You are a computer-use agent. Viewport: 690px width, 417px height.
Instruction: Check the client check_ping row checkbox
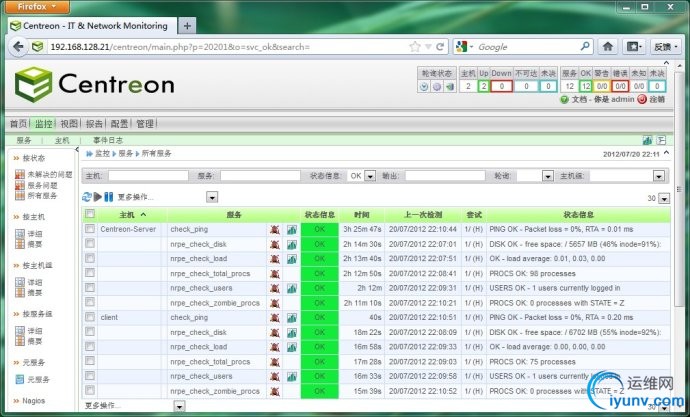point(90,317)
